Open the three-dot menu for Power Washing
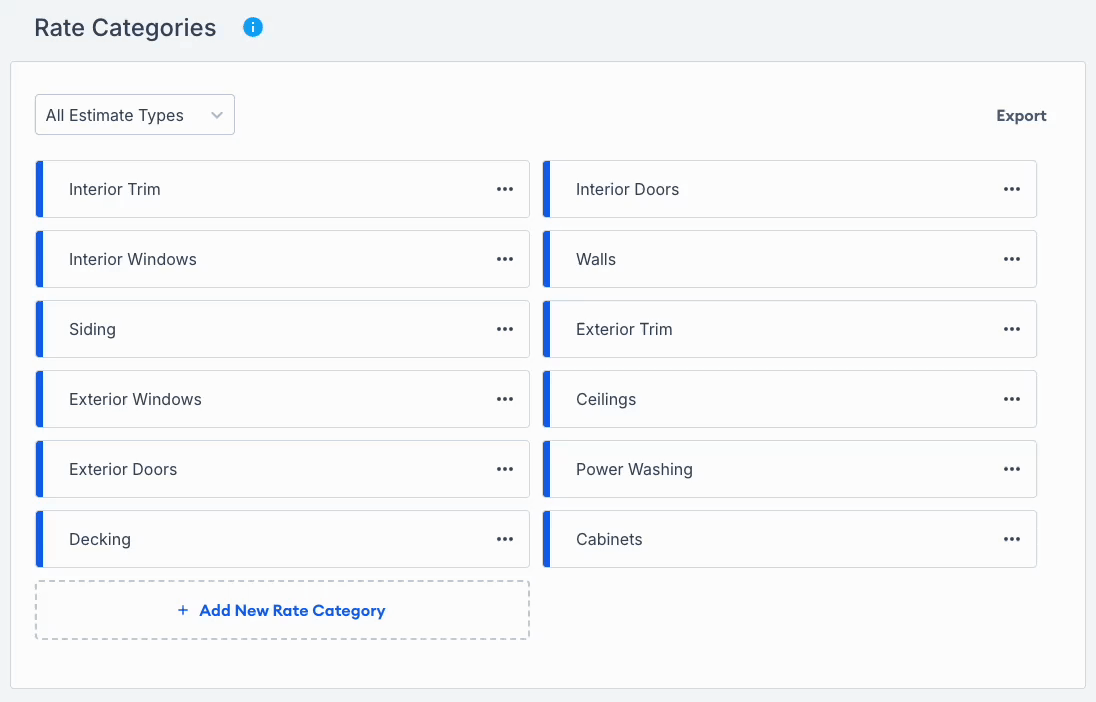Image resolution: width=1096 pixels, height=702 pixels. click(x=1011, y=468)
